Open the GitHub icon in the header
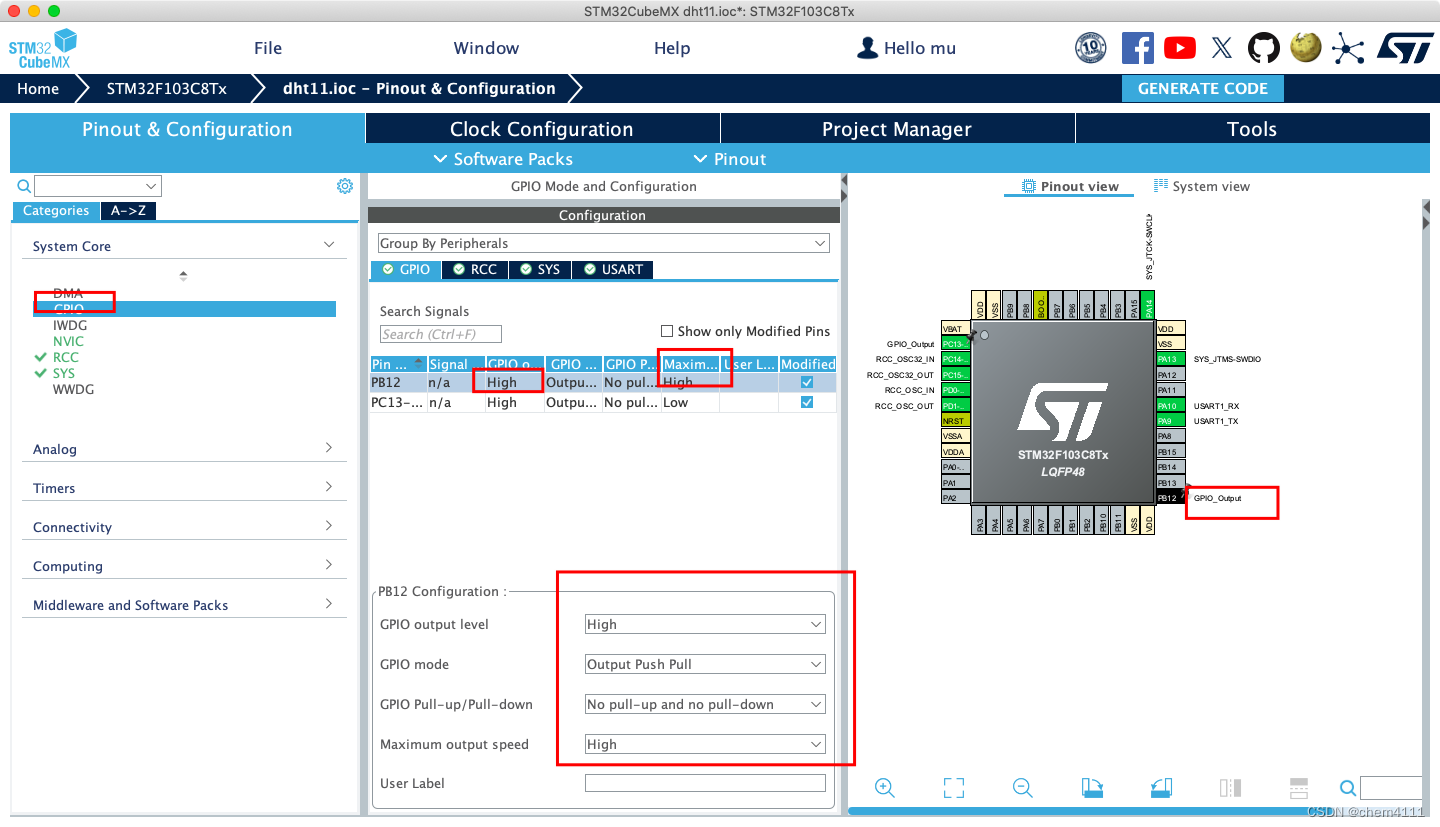The width and height of the screenshot is (1440, 827). (x=1263, y=47)
